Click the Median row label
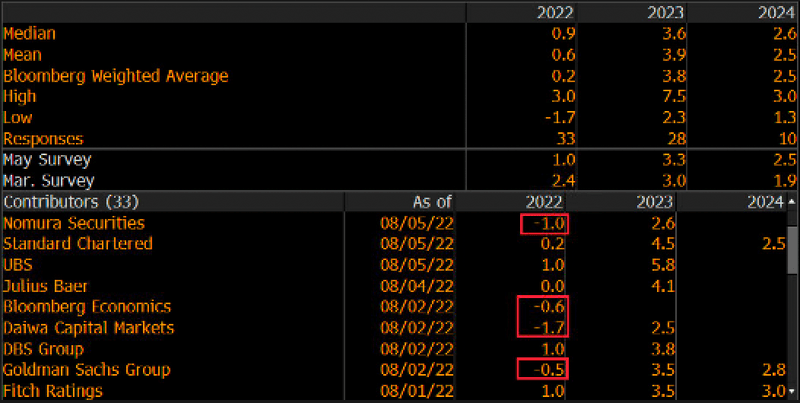 click(30, 34)
